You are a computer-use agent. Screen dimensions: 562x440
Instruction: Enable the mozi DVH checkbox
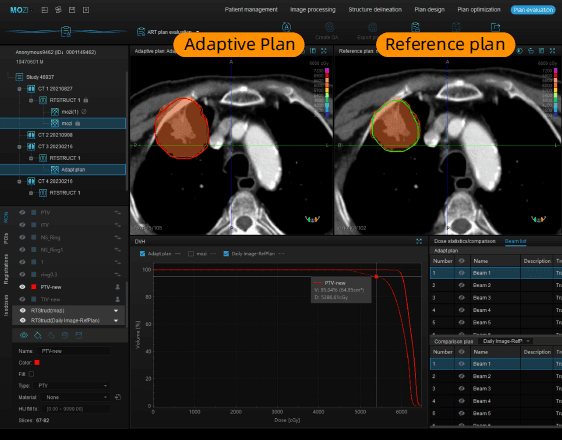(191, 254)
